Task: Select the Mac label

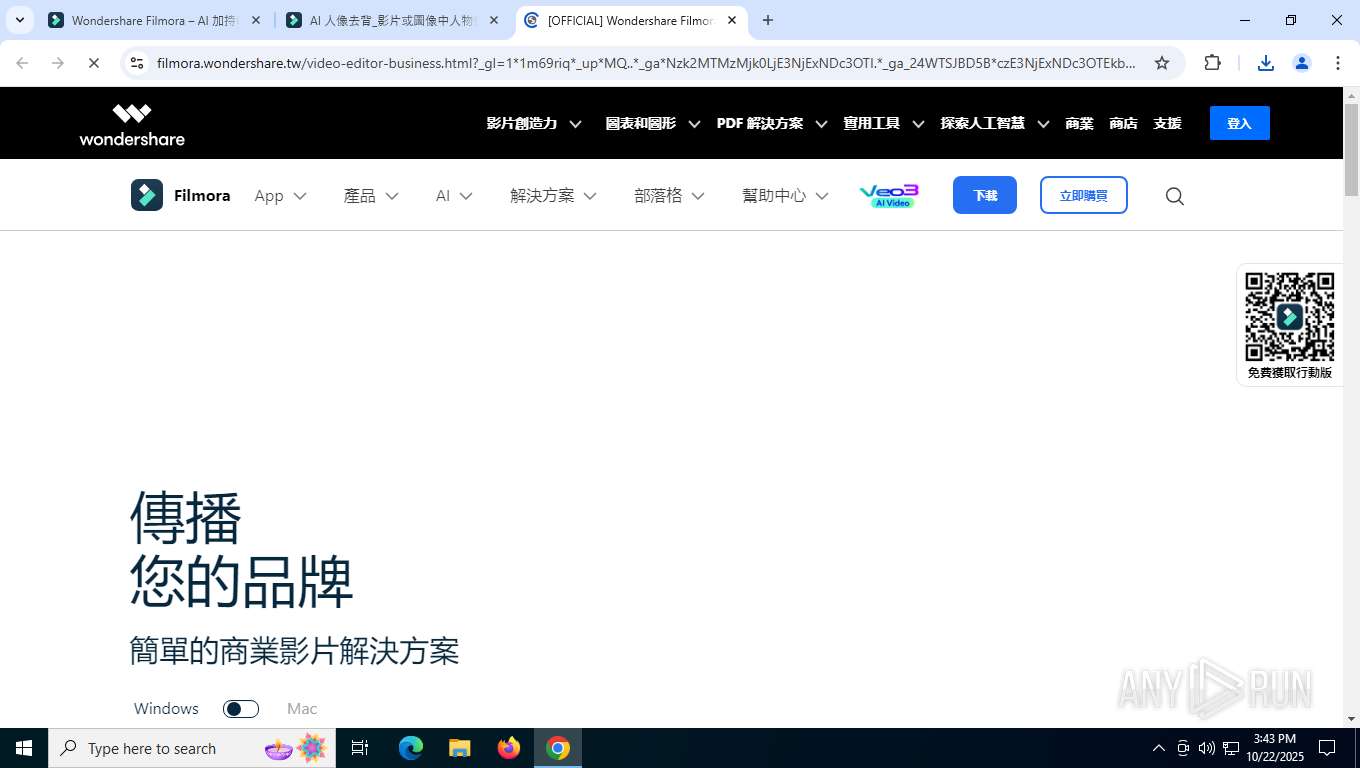Action: (x=302, y=709)
